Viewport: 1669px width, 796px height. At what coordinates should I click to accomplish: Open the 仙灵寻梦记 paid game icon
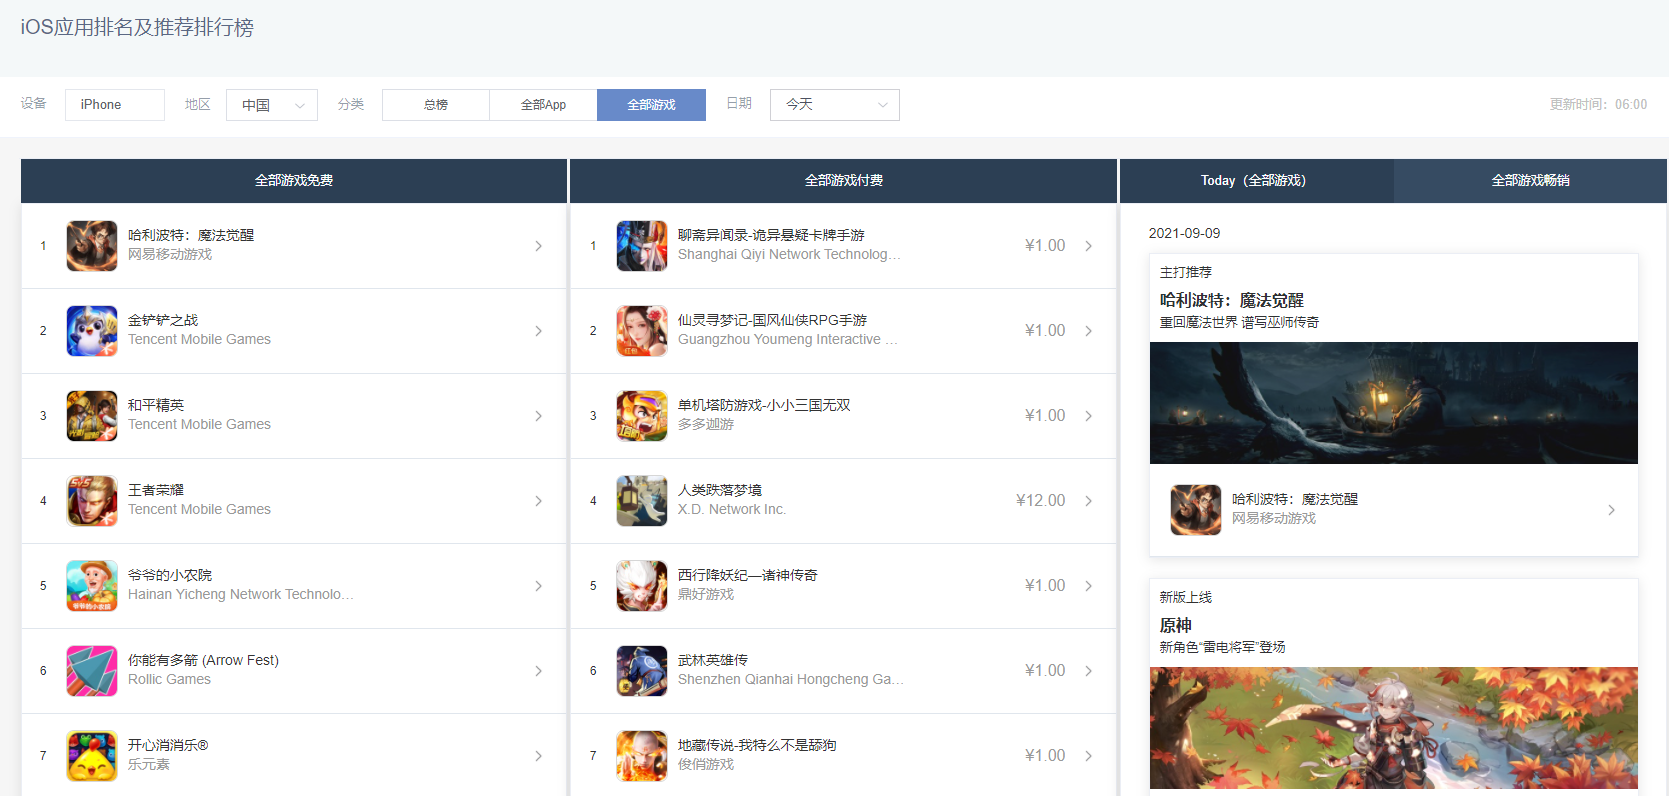tap(642, 331)
